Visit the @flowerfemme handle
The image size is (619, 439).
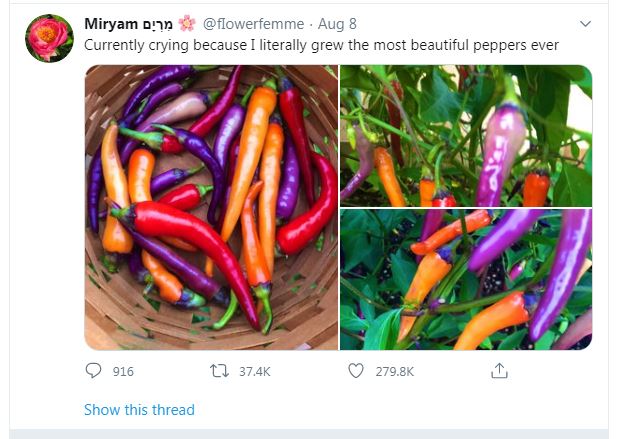250,23
